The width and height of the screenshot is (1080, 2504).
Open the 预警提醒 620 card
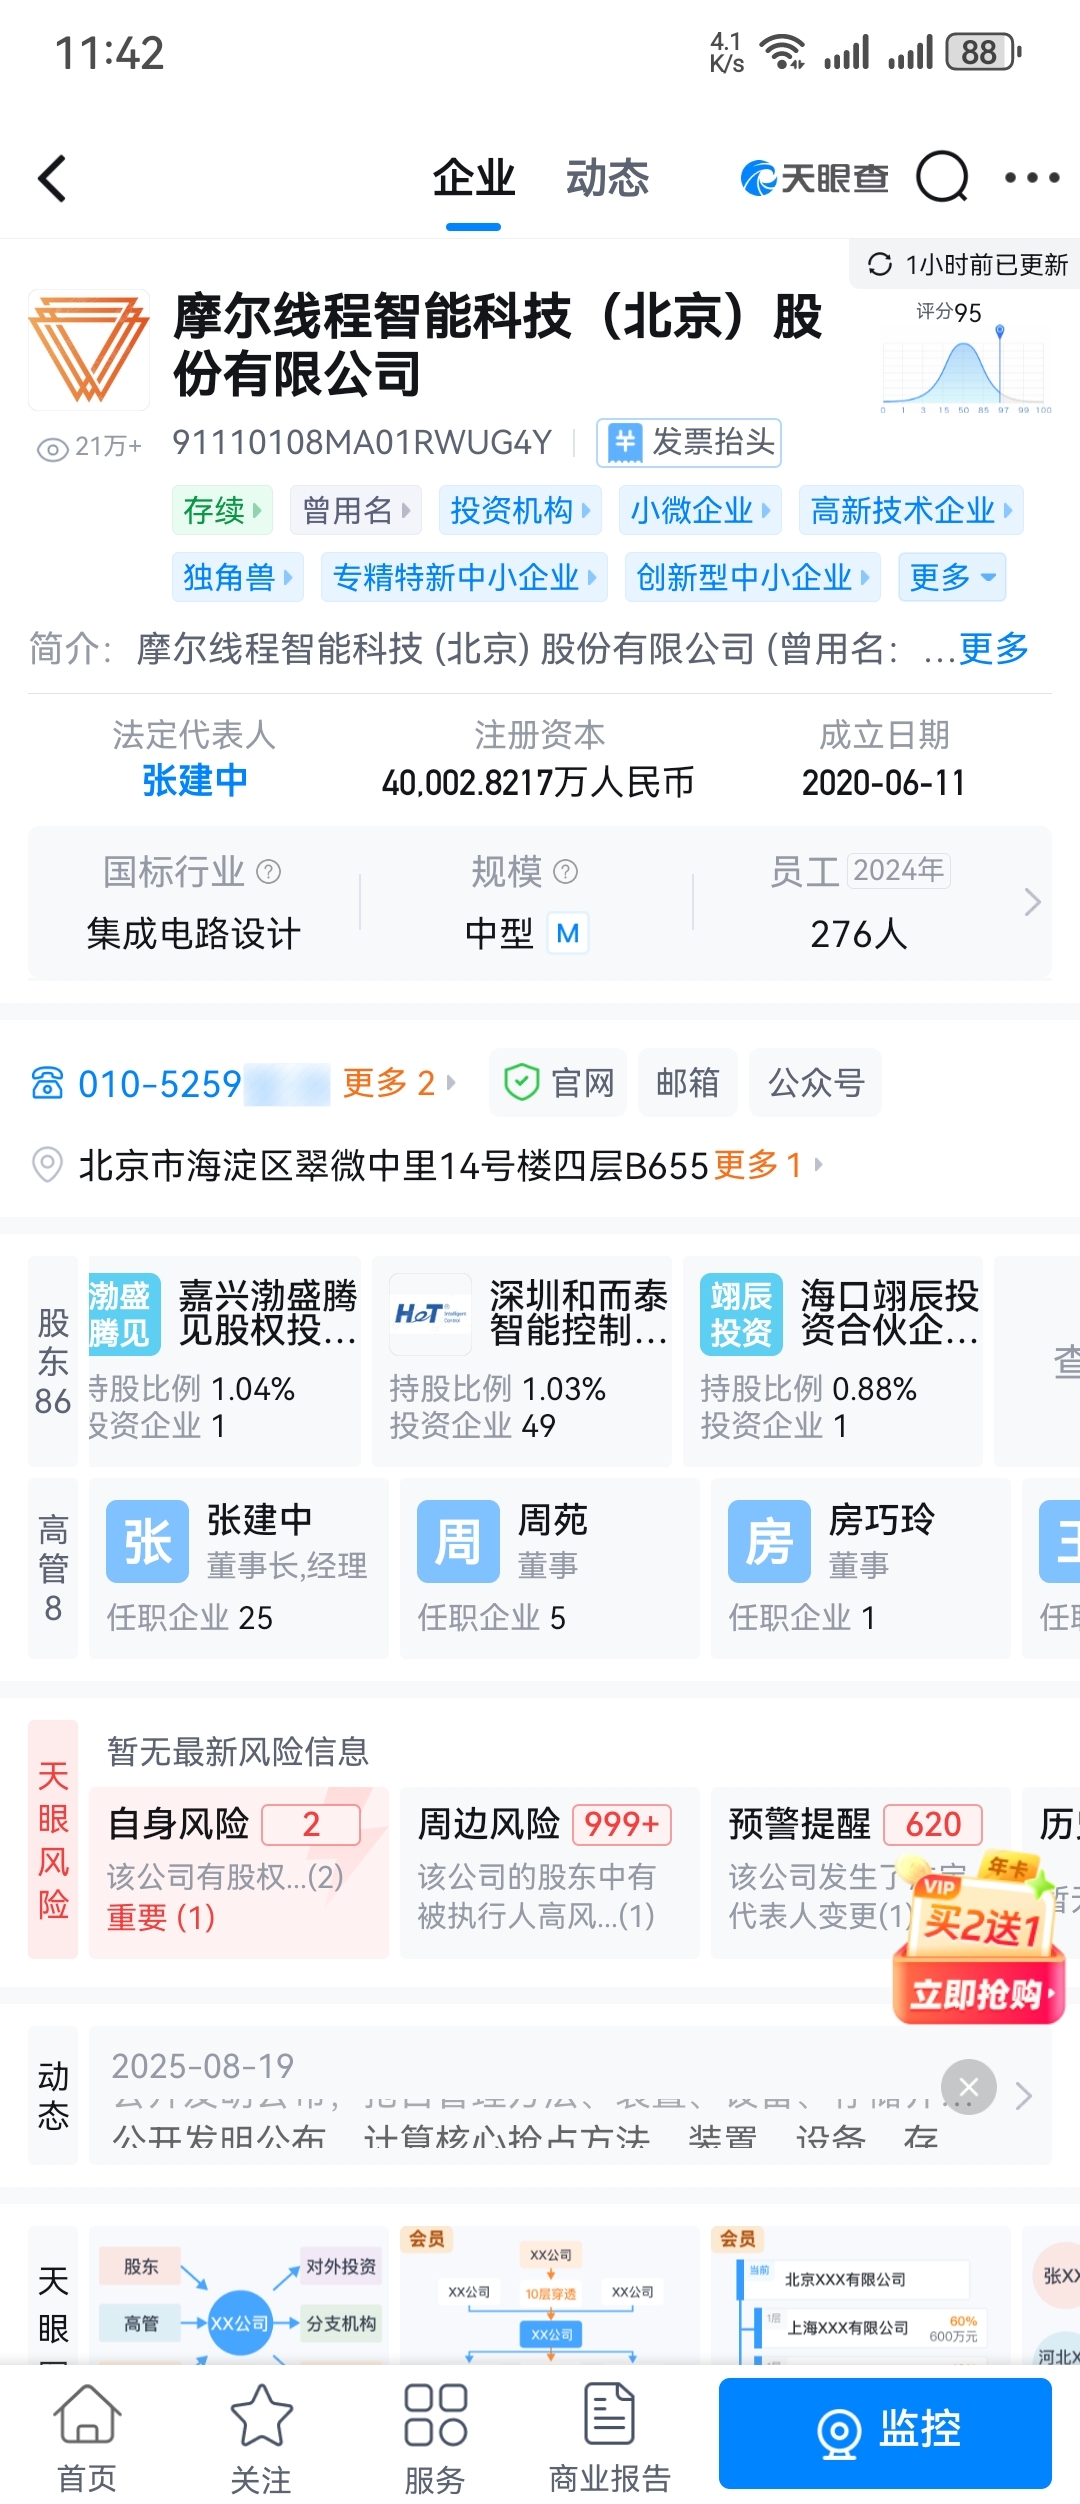pos(861,1872)
